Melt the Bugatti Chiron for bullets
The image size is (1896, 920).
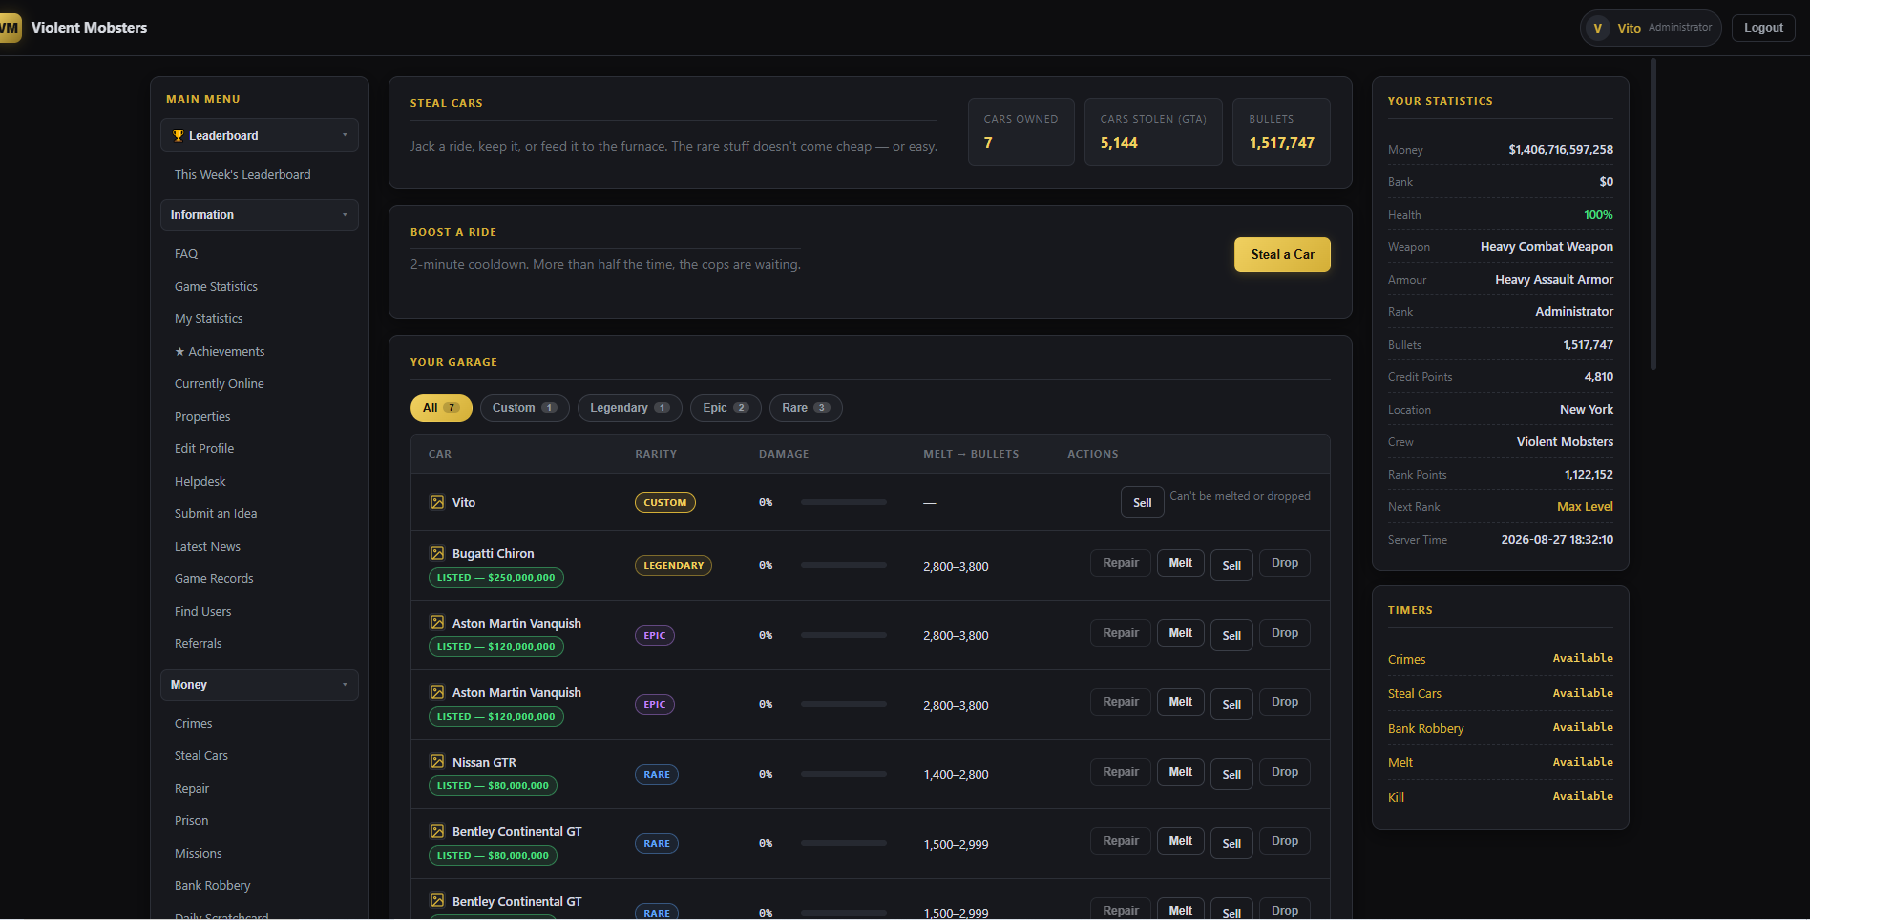(x=1180, y=563)
